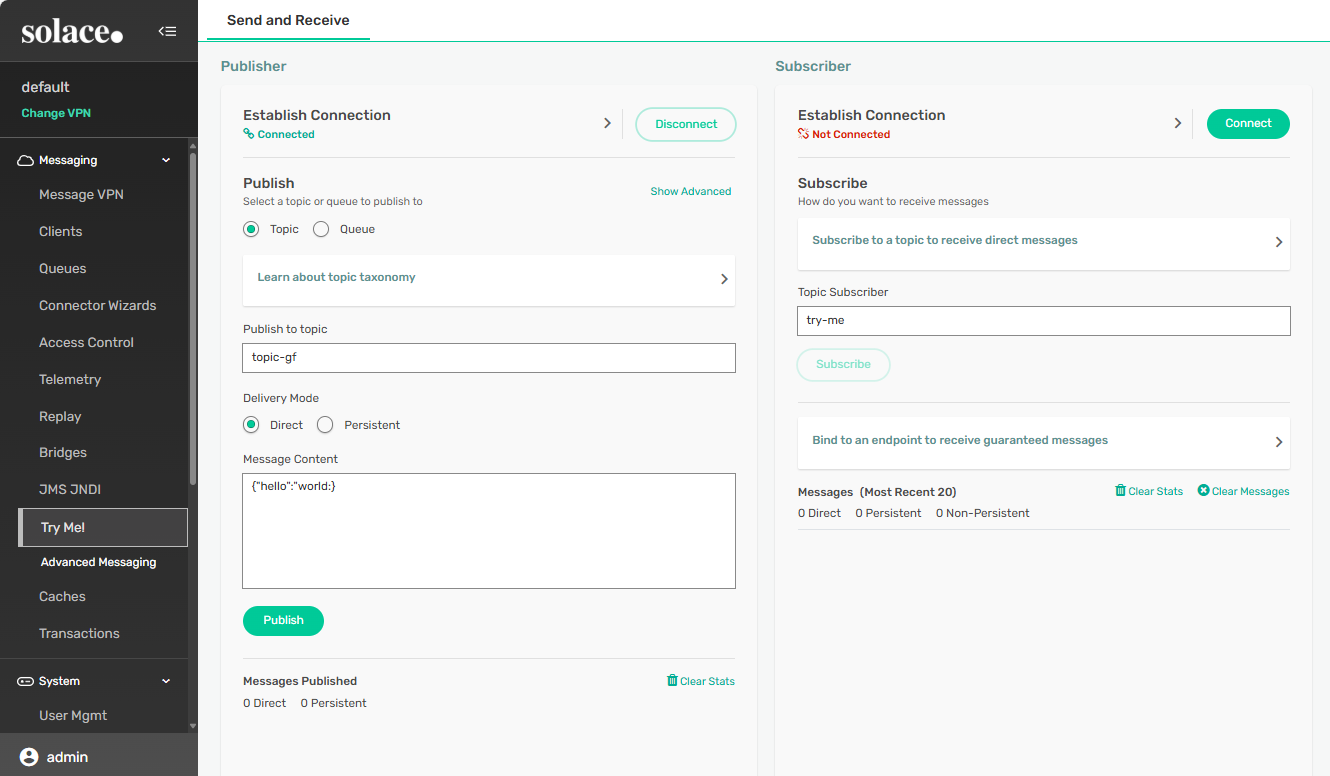1330x776 pixels.
Task: Click the Publish to topic input field
Action: 488,358
